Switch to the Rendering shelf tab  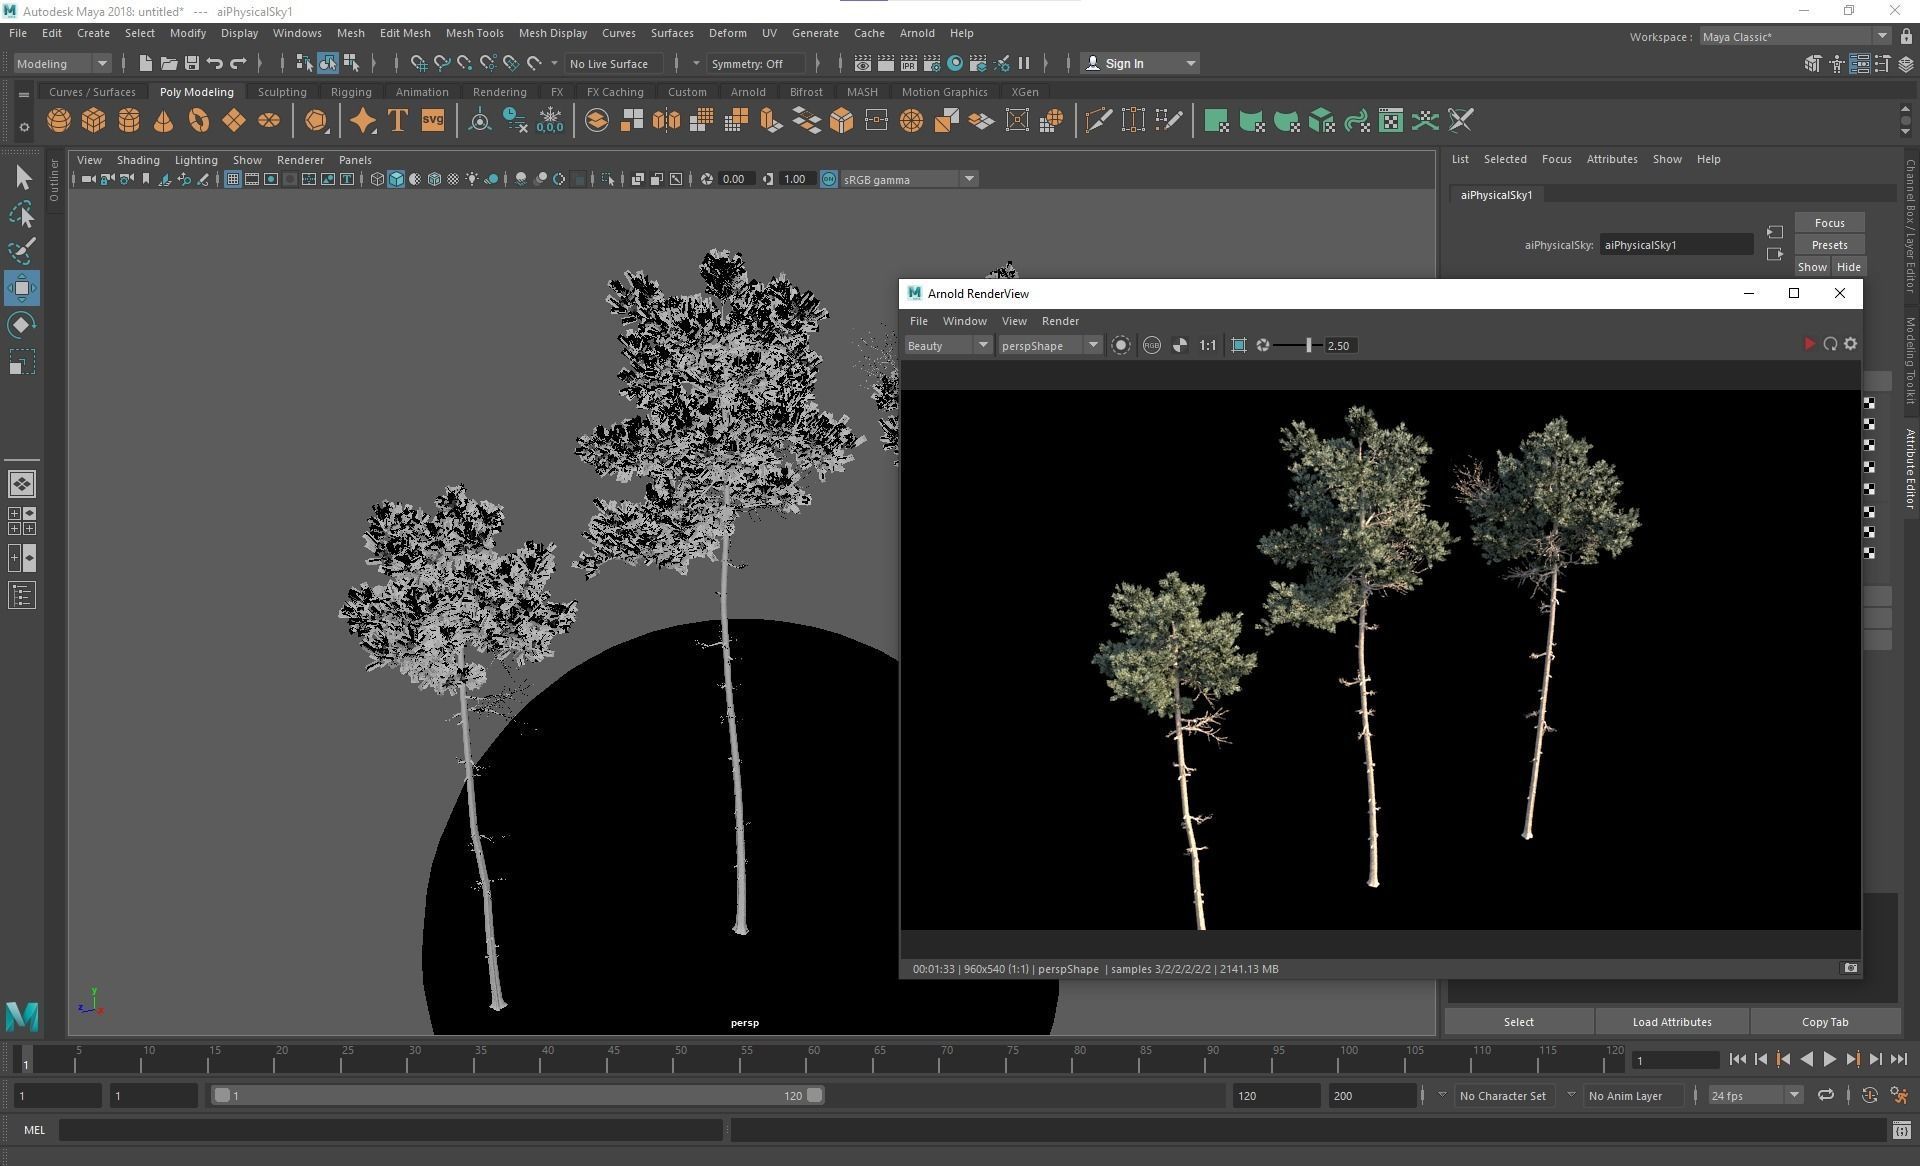(499, 91)
